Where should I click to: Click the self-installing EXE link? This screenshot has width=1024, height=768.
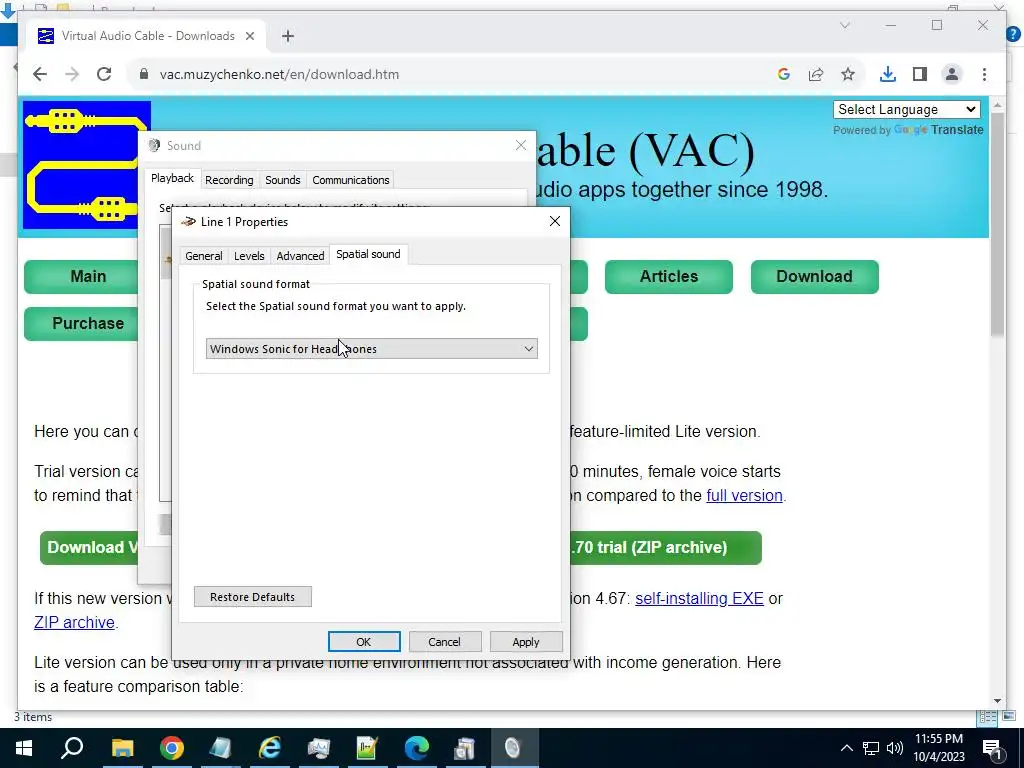(699, 598)
